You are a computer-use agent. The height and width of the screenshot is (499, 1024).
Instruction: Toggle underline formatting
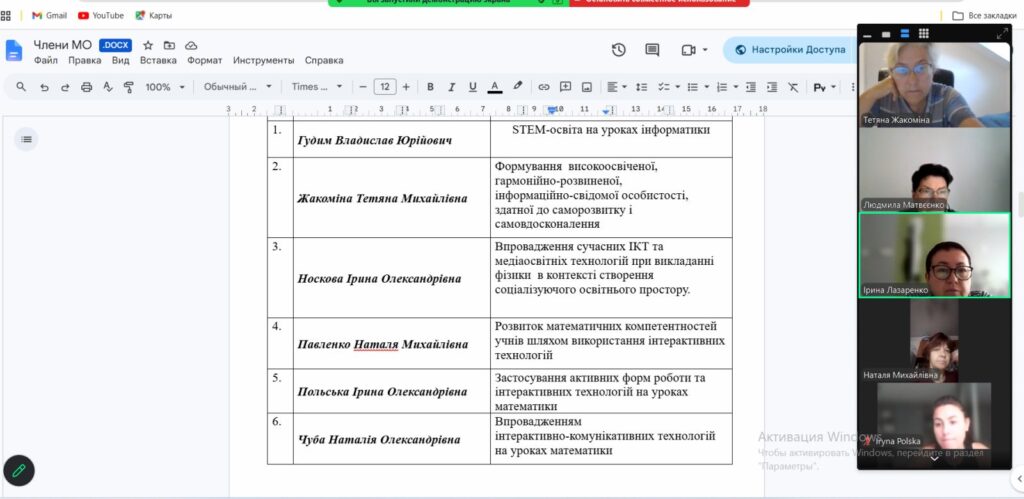473,86
